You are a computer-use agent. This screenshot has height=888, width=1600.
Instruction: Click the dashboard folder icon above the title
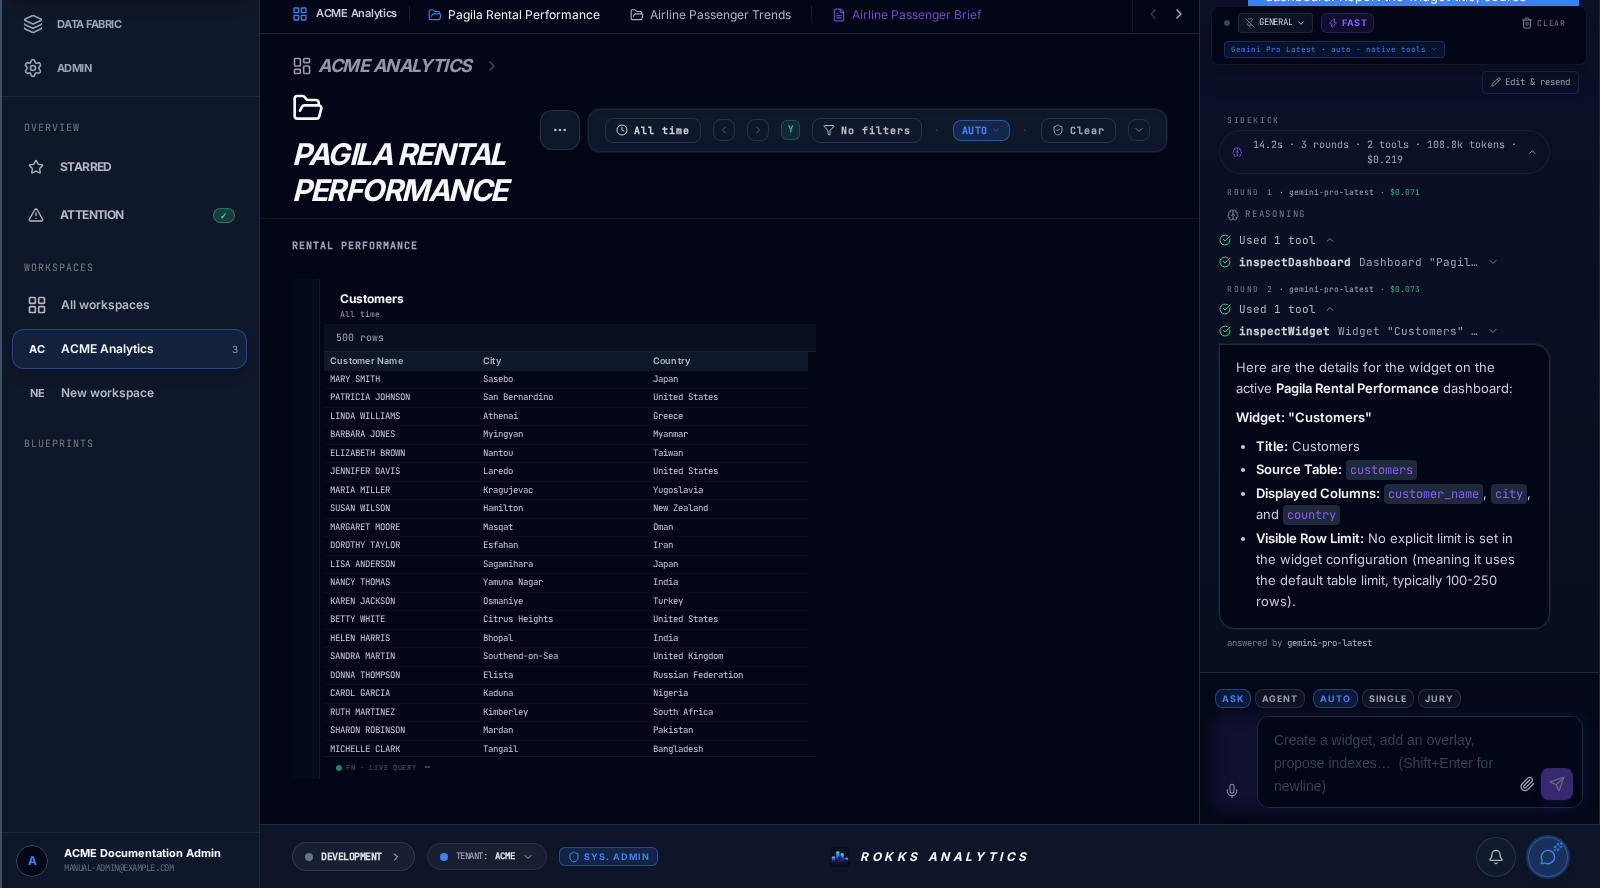[x=307, y=107]
